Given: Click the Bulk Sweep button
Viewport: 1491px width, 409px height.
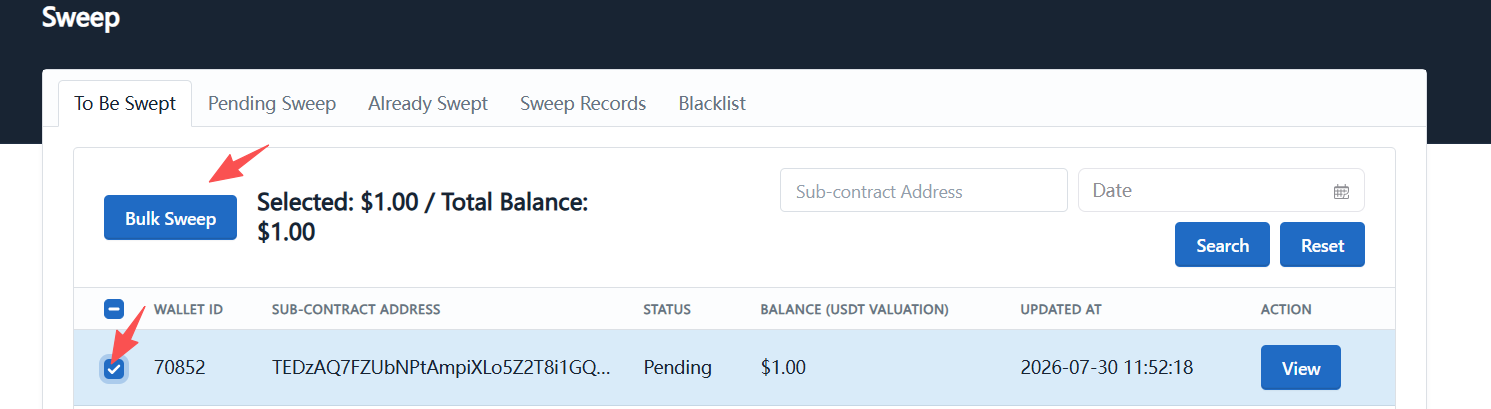Looking at the screenshot, I should point(170,218).
